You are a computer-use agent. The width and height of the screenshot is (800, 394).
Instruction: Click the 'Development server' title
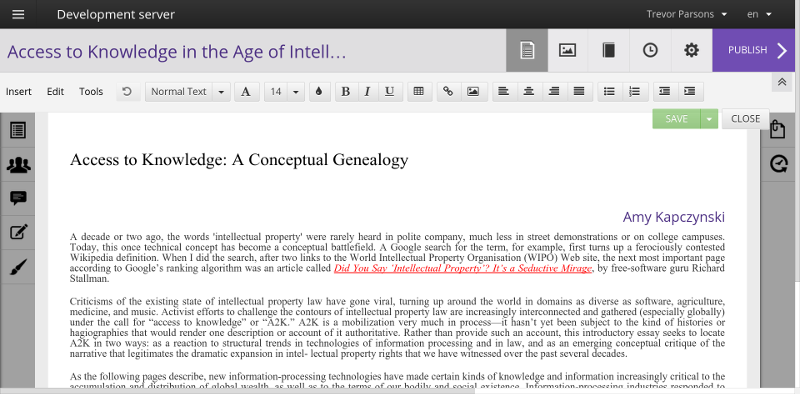point(116,14)
